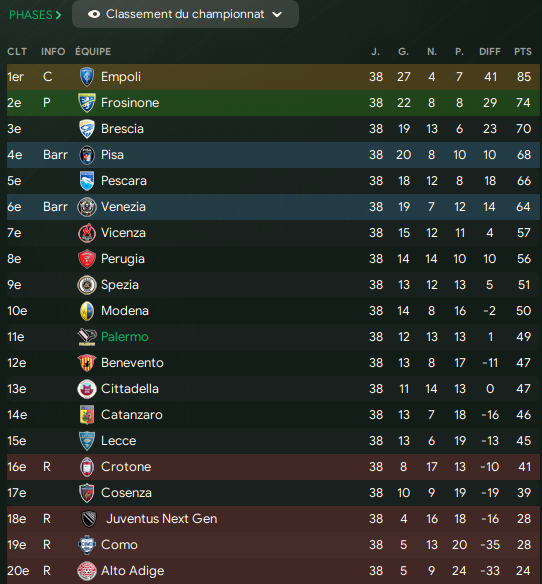Open the Palermo eagle crest
The width and height of the screenshot is (542, 584).
pyautogui.click(x=87, y=337)
